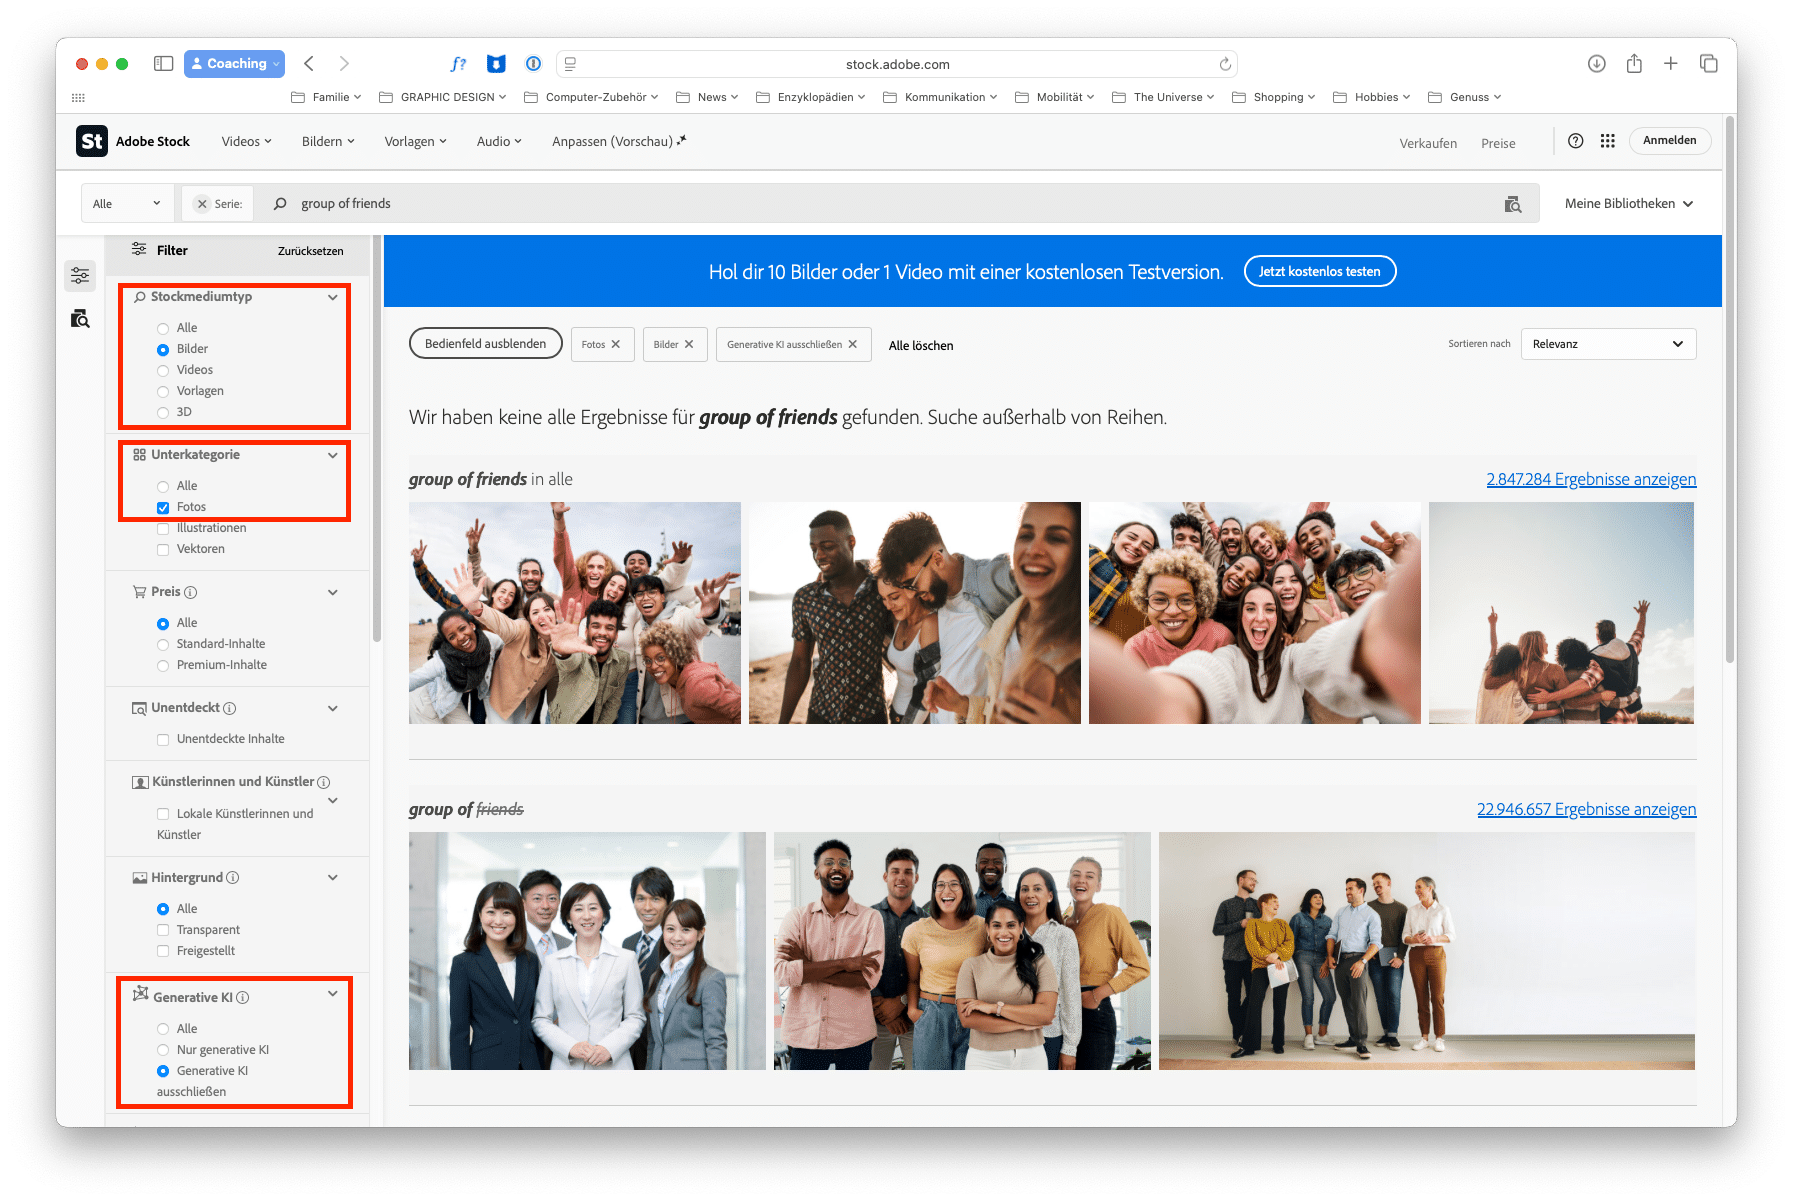Collapse the Preis filter section
The width and height of the screenshot is (1793, 1201).
coord(333,592)
